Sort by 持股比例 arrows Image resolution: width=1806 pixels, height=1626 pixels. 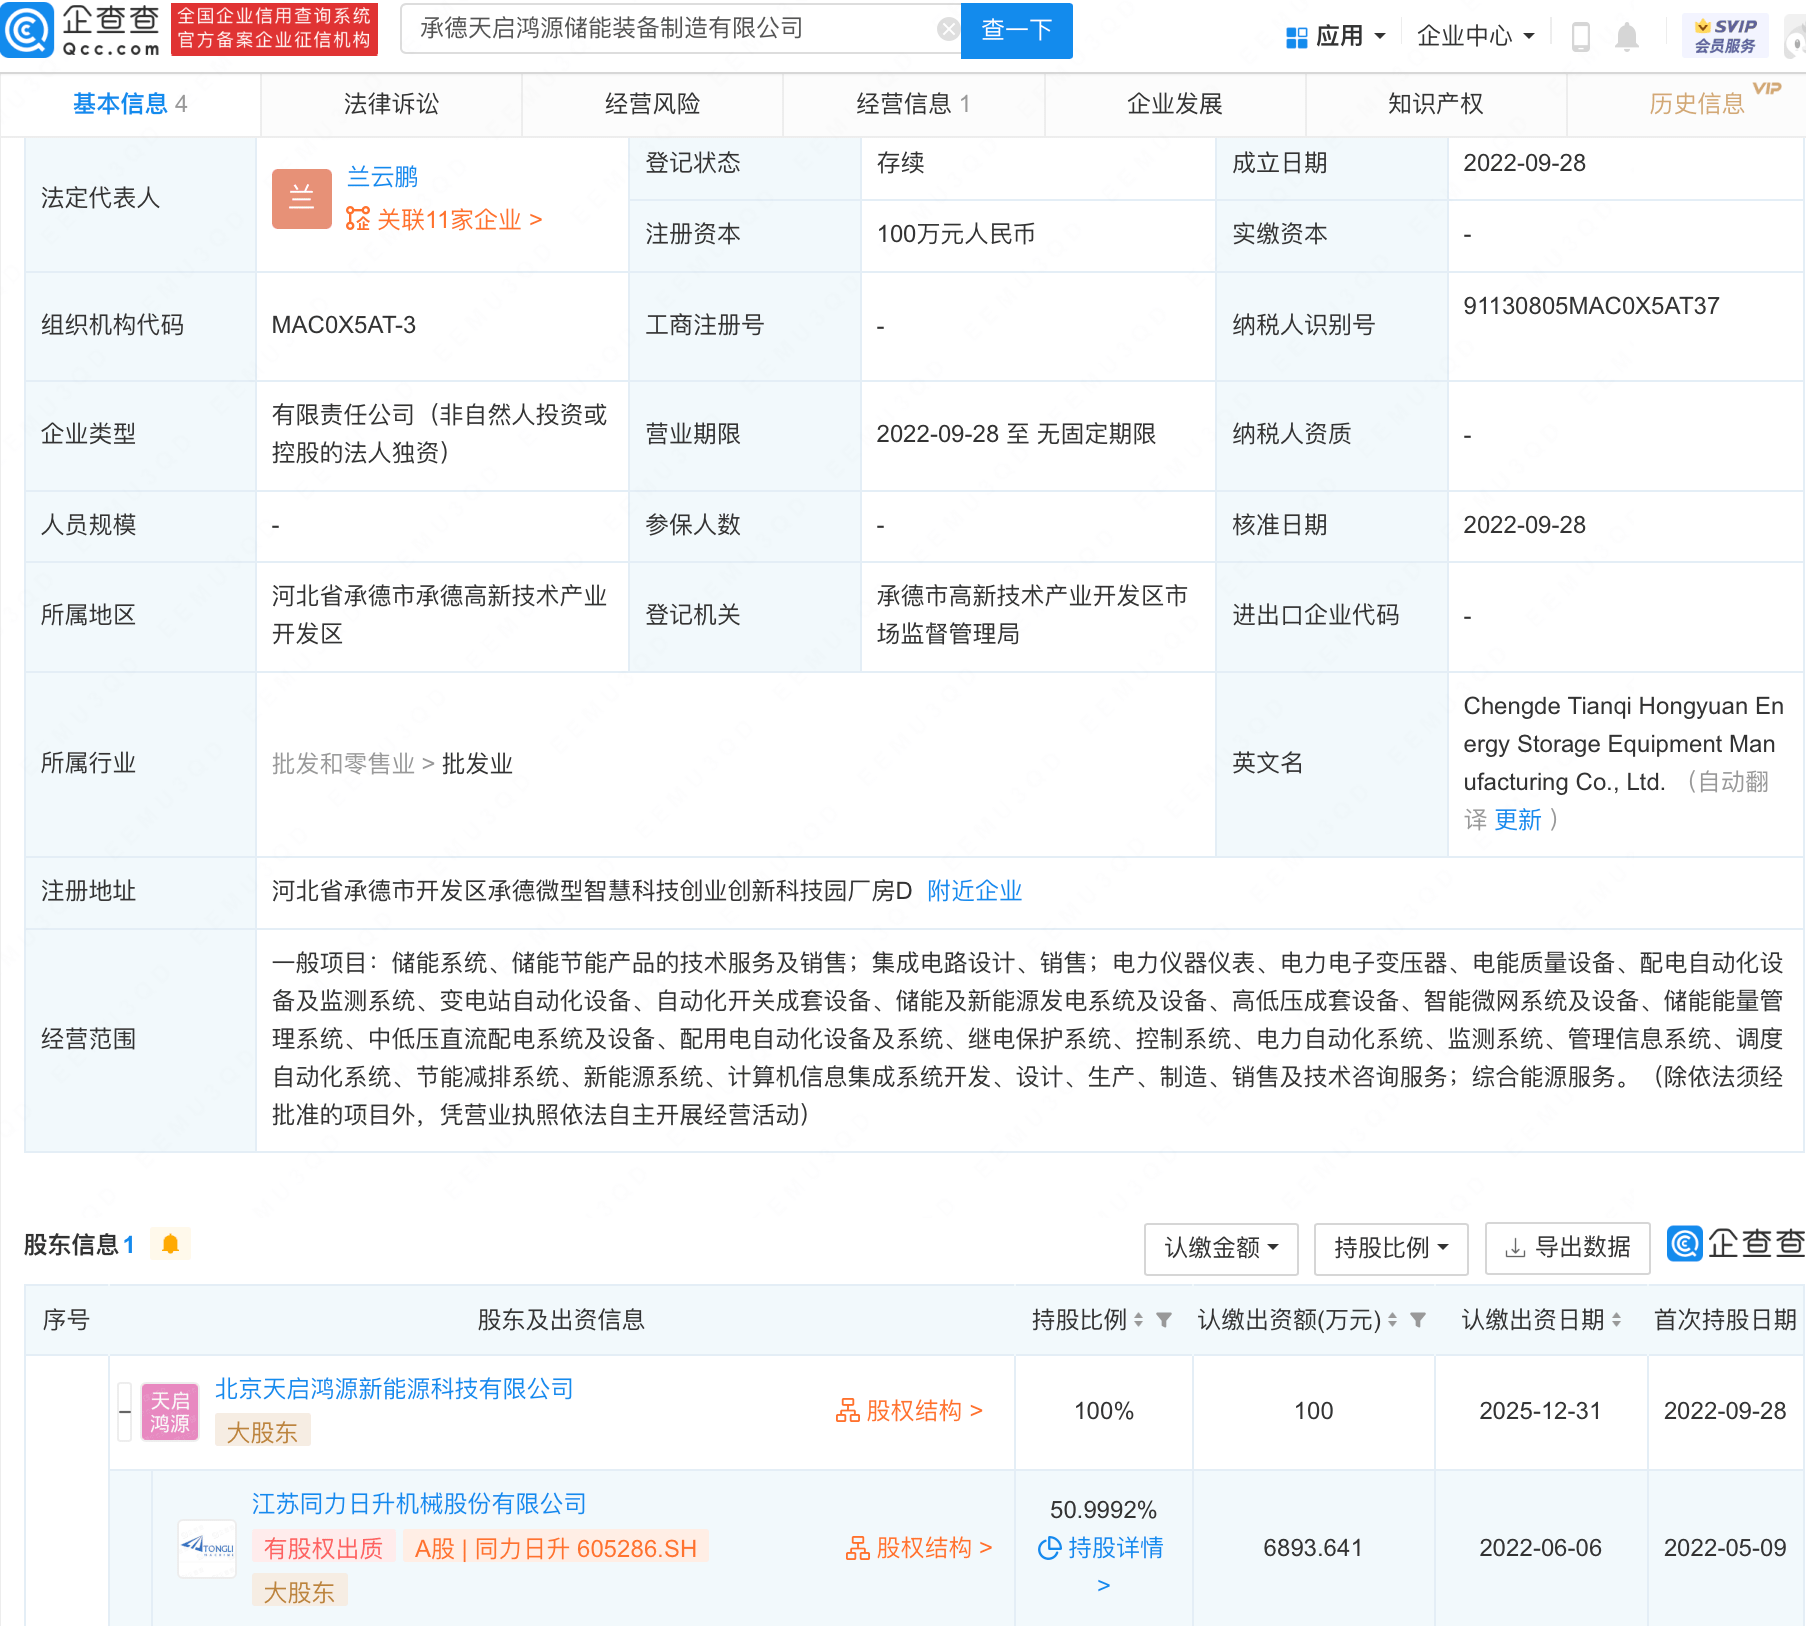click(x=1138, y=1320)
